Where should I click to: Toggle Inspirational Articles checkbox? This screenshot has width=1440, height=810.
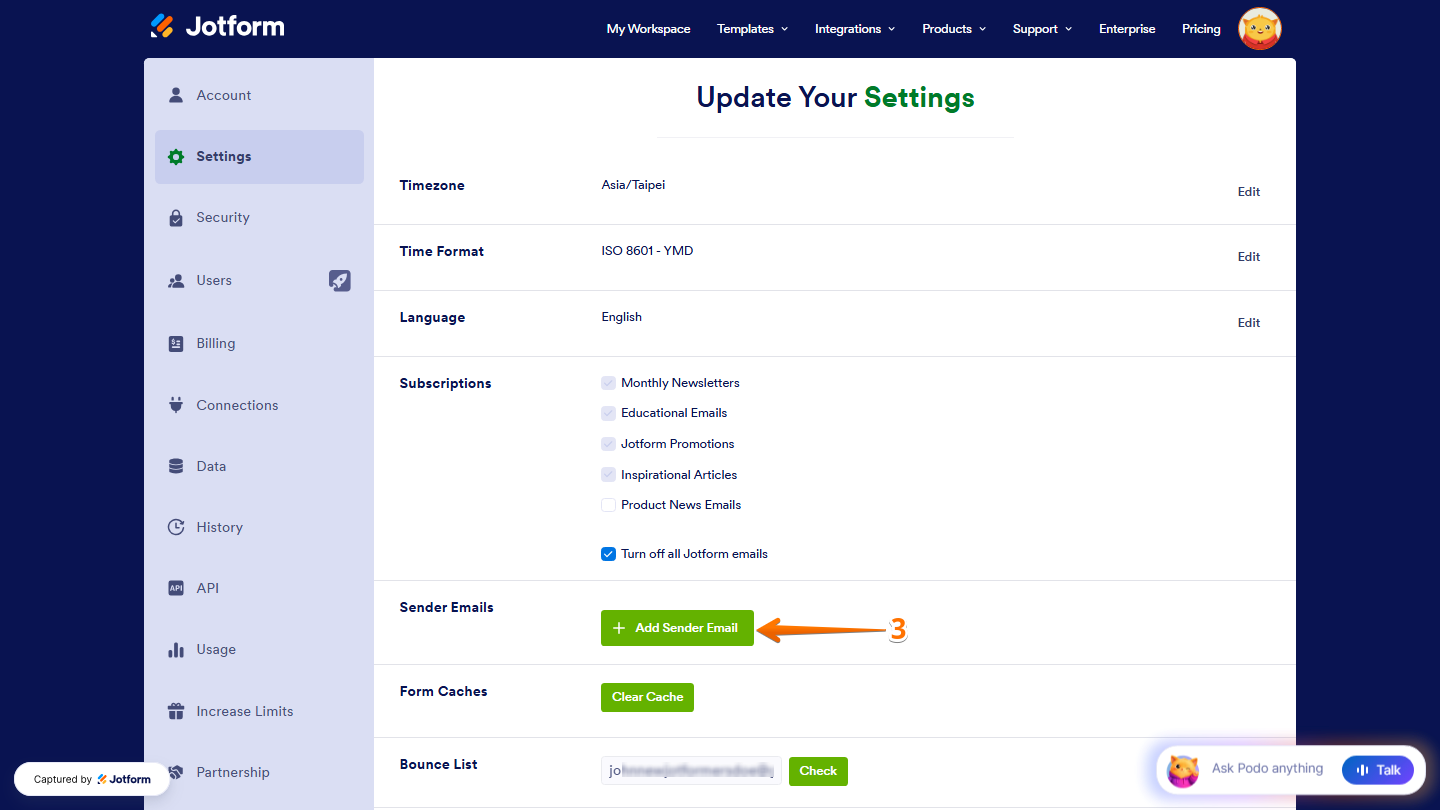click(x=608, y=475)
